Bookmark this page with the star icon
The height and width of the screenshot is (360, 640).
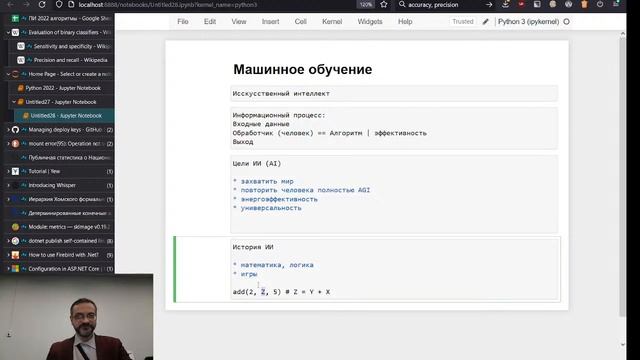(x=384, y=4)
